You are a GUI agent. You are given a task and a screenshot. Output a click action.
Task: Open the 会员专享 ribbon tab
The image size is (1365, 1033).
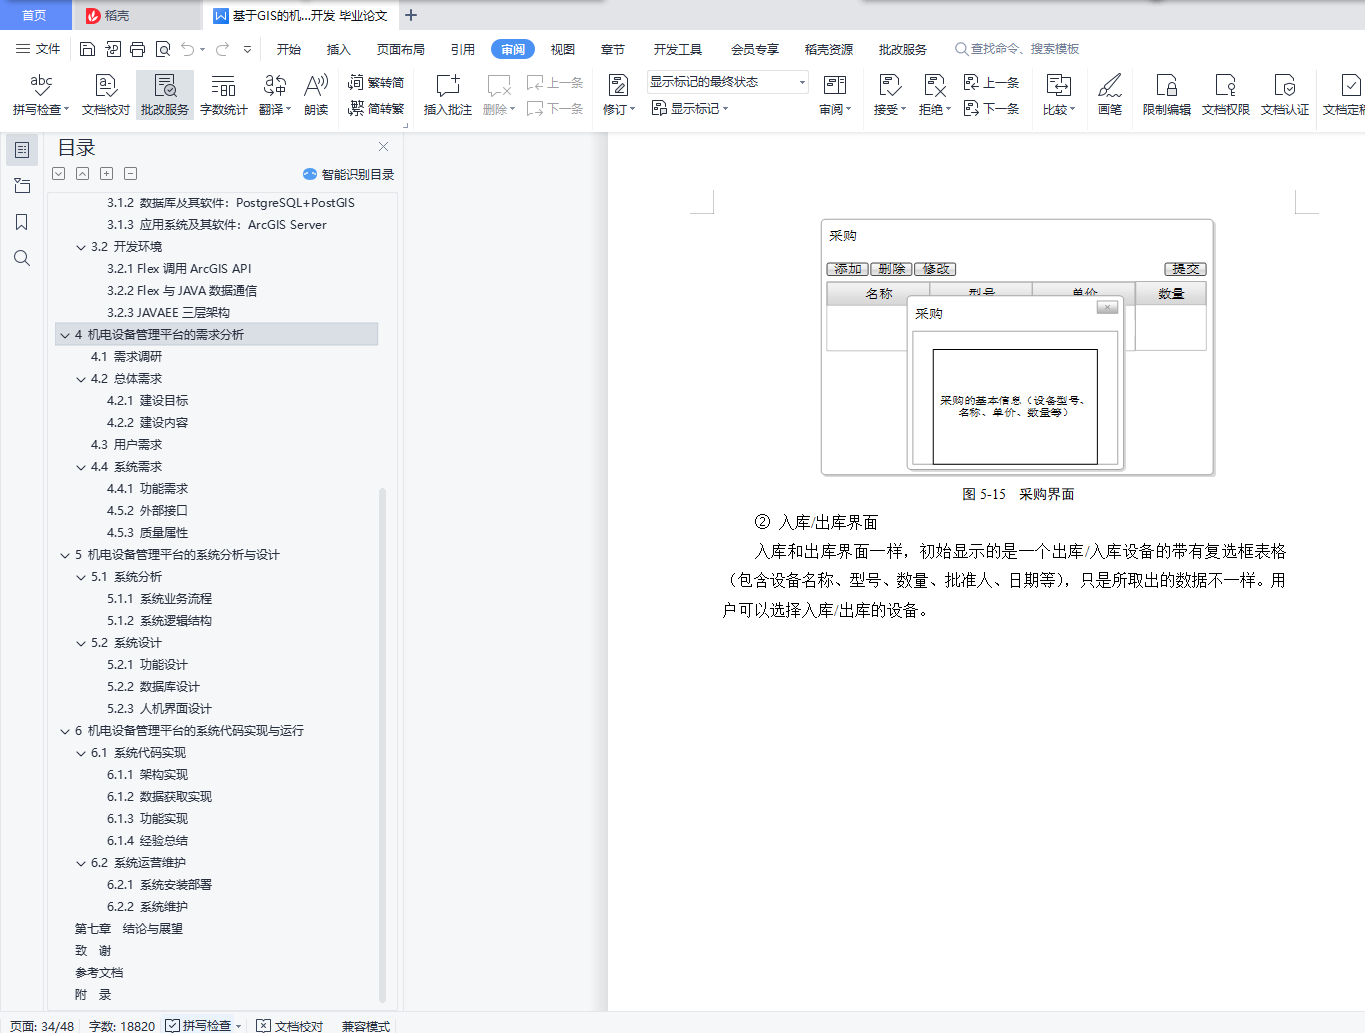(755, 49)
